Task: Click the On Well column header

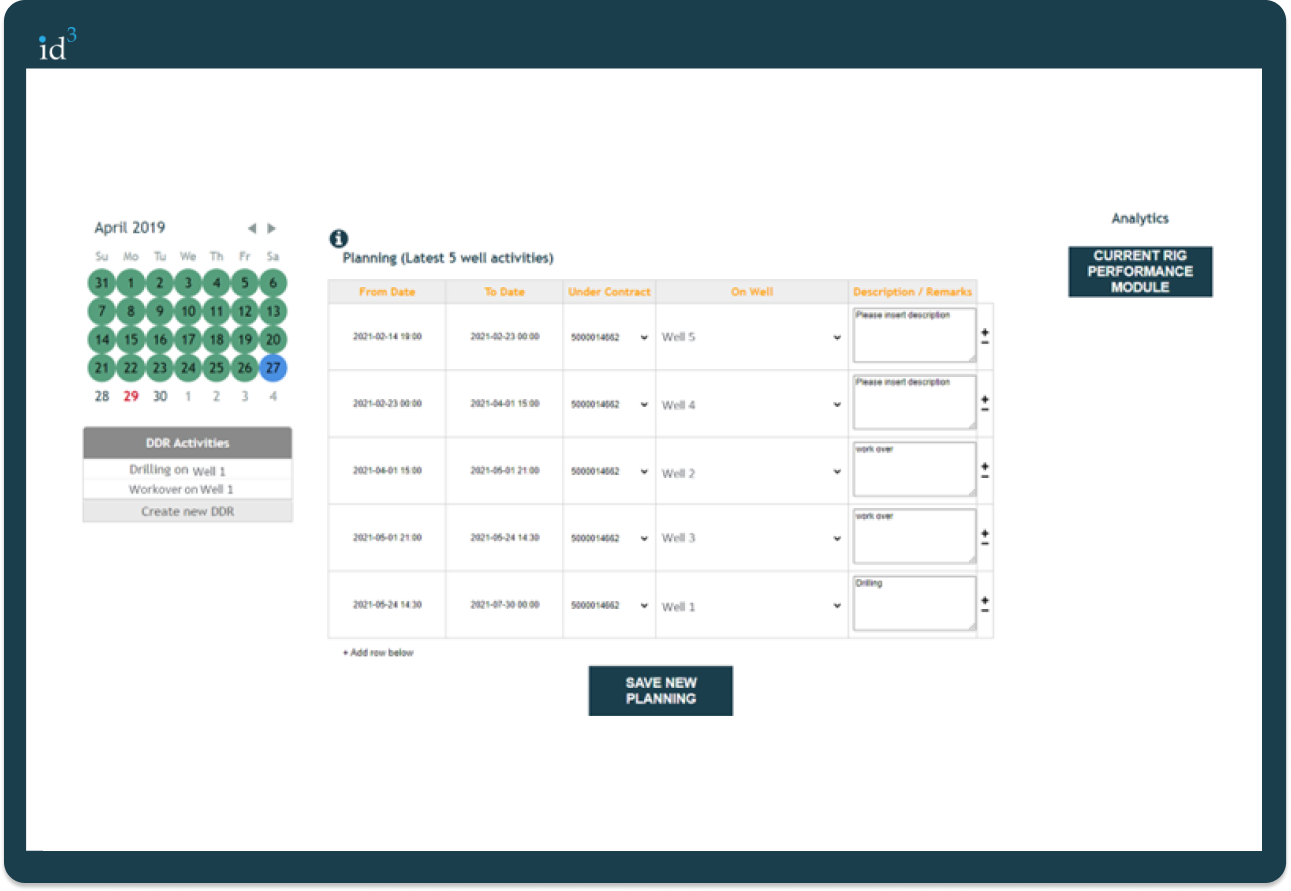Action: (x=752, y=292)
